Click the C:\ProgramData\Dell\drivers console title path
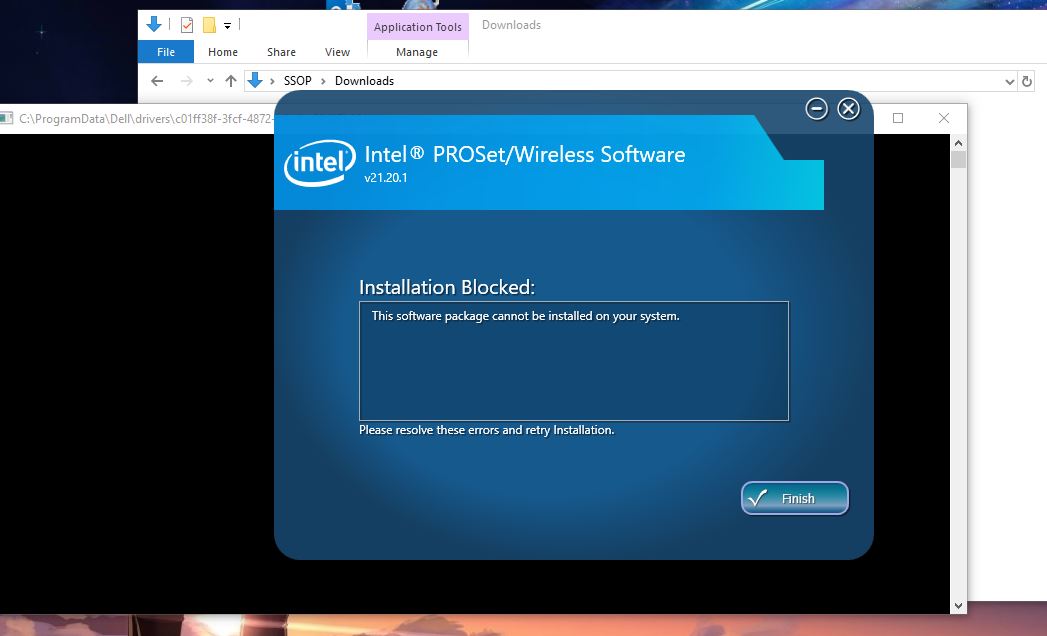This screenshot has height=636, width=1047. (x=146, y=119)
